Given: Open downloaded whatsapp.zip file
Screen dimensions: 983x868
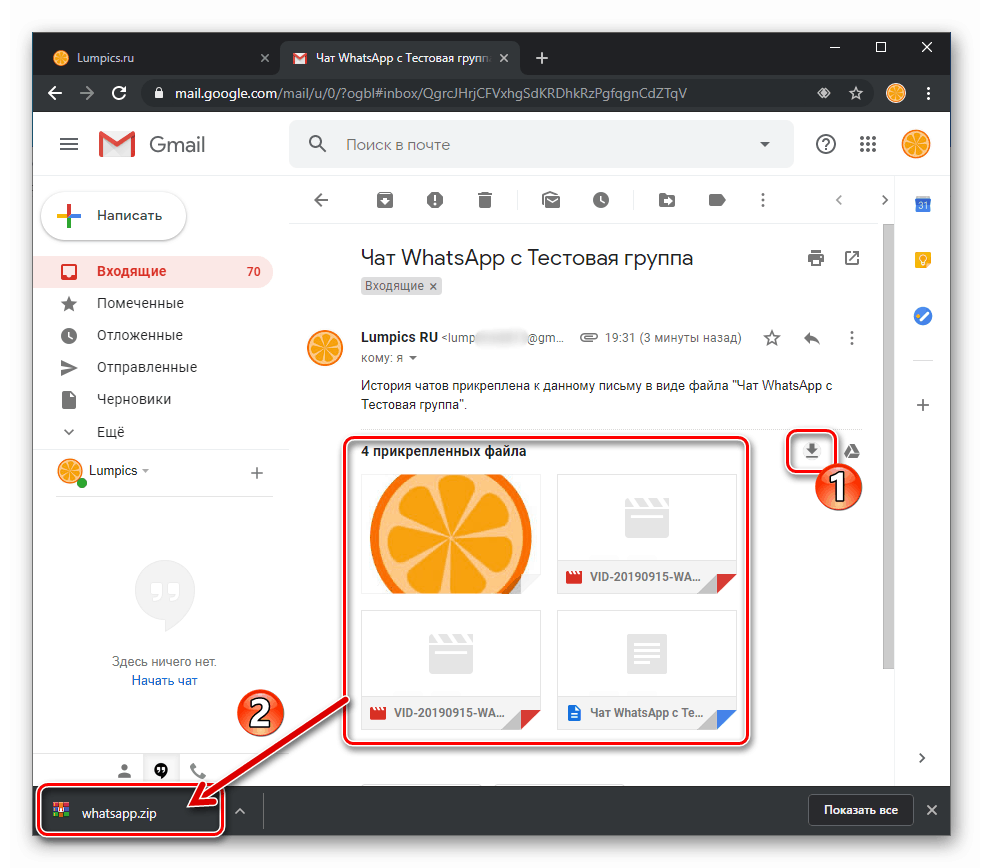Looking at the screenshot, I should coord(130,812).
